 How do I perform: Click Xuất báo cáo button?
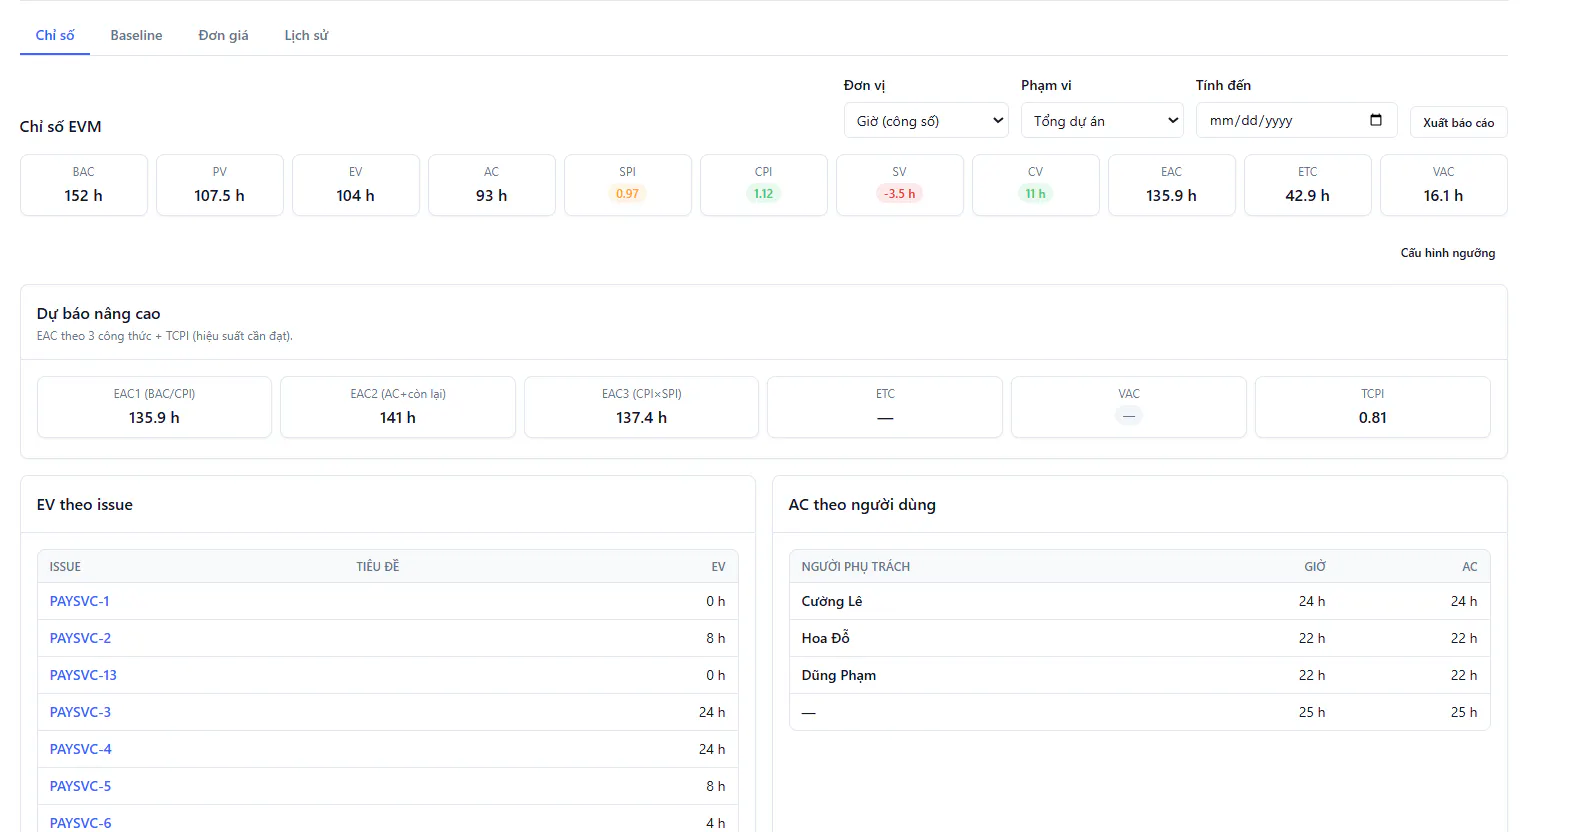tap(1458, 122)
